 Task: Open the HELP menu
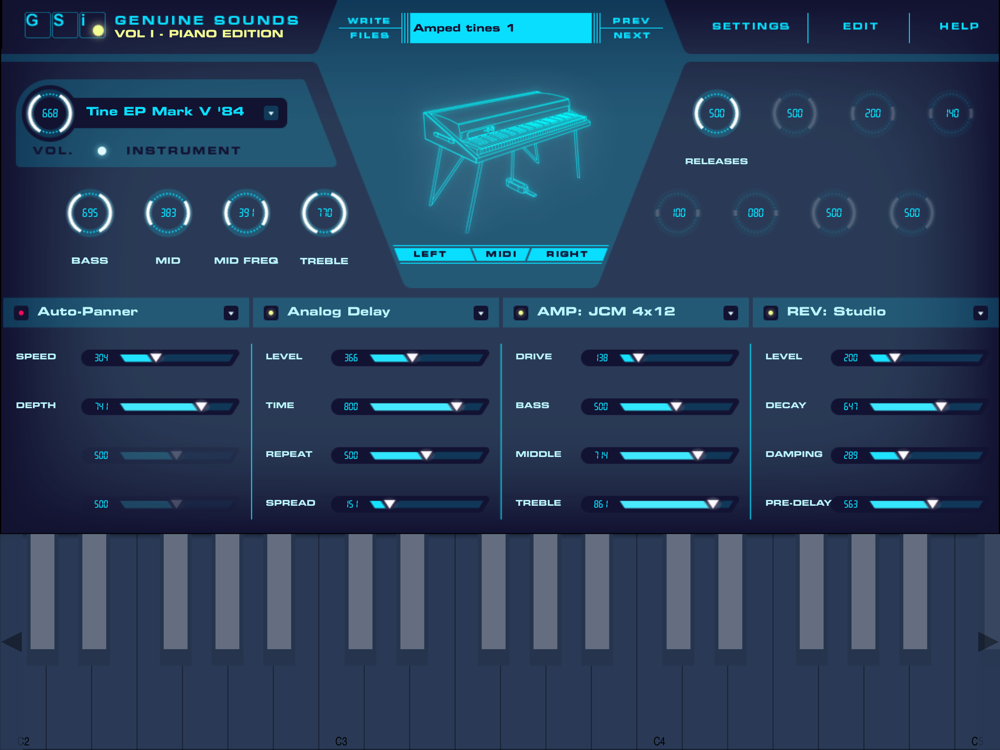[x=959, y=26]
